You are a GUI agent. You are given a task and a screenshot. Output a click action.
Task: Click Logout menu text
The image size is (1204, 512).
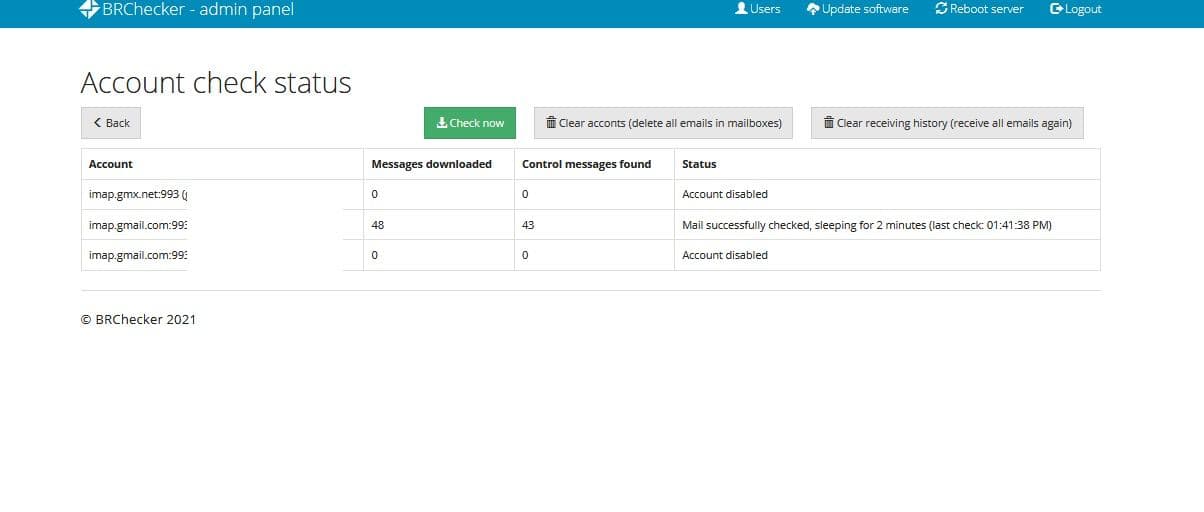coord(1083,9)
